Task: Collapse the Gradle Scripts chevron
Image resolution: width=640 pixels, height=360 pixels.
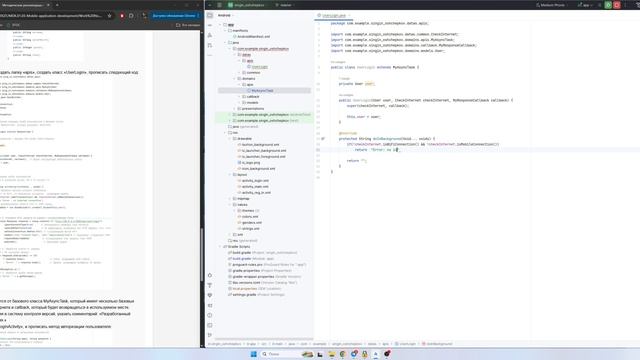Action: pyautogui.click(x=220, y=247)
